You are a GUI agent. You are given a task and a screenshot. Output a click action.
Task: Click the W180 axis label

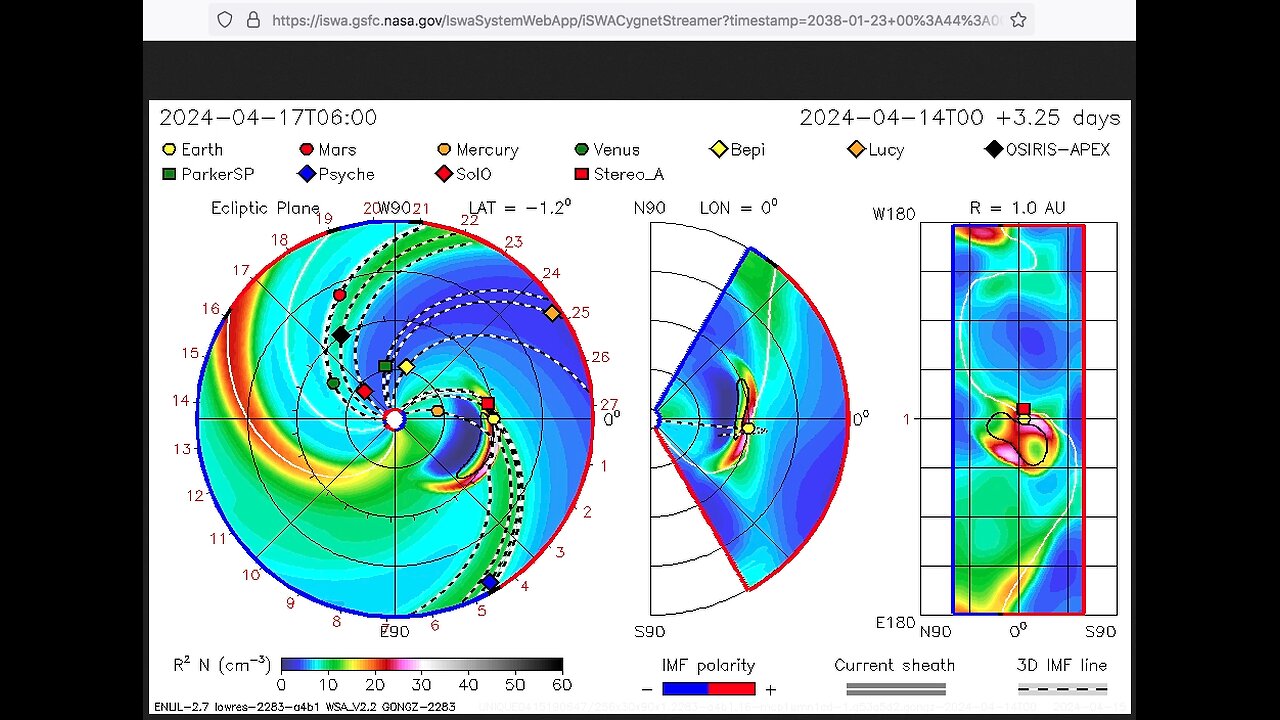[x=894, y=214]
